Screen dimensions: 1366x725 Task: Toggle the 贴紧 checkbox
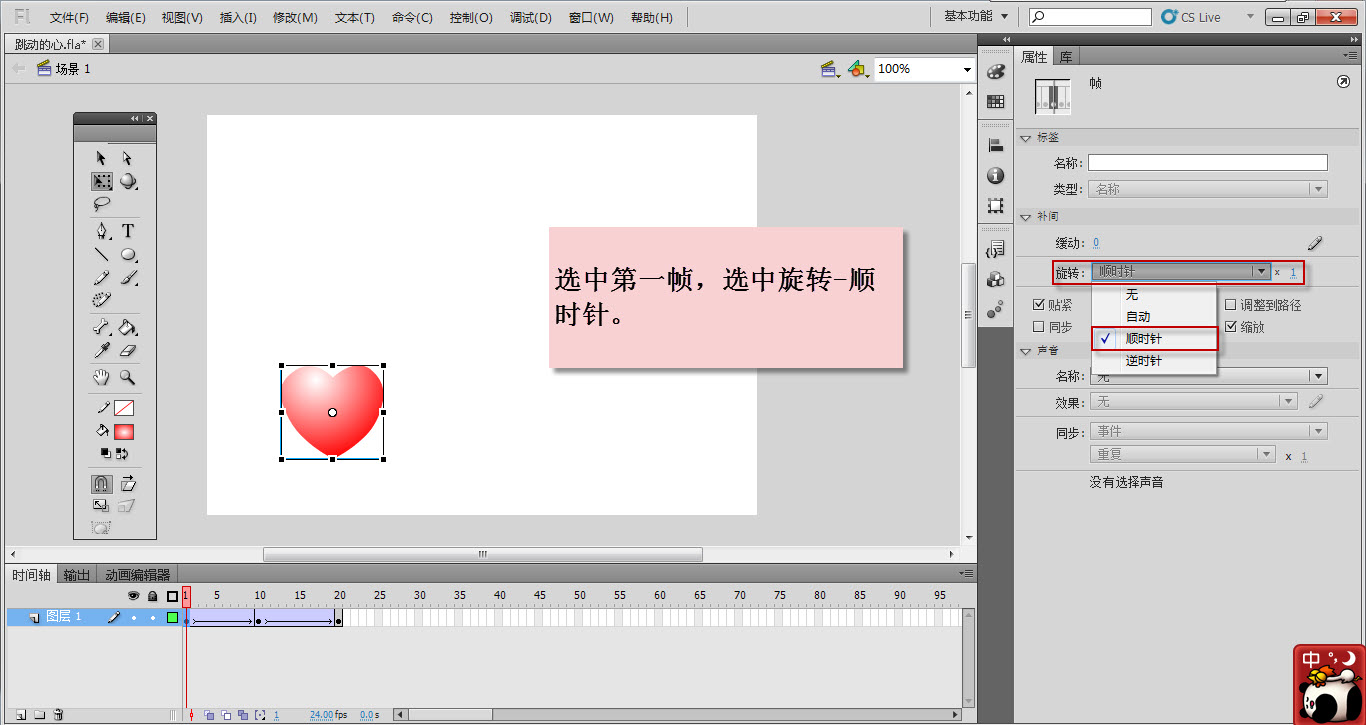[x=1038, y=305]
